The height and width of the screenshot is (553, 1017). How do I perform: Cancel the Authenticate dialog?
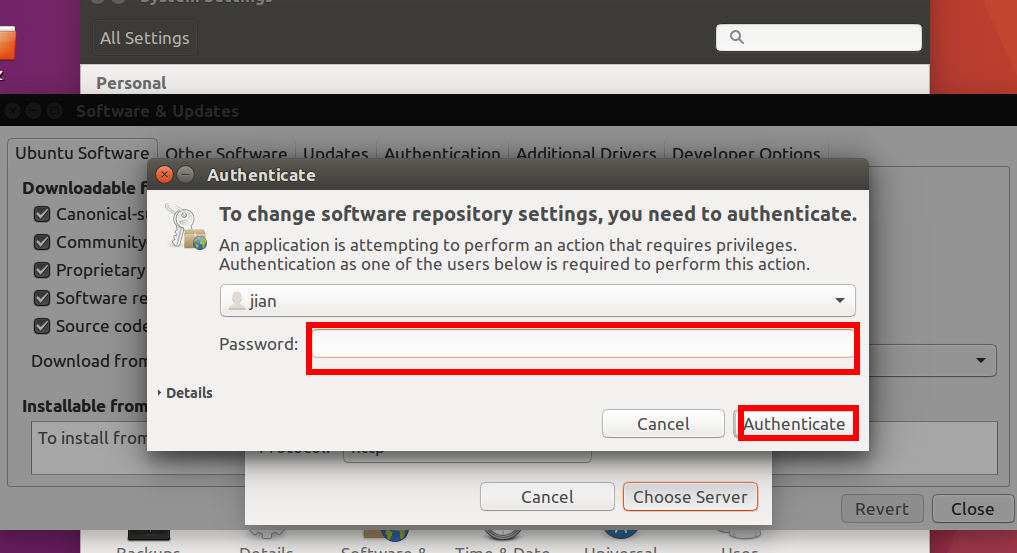coord(663,423)
